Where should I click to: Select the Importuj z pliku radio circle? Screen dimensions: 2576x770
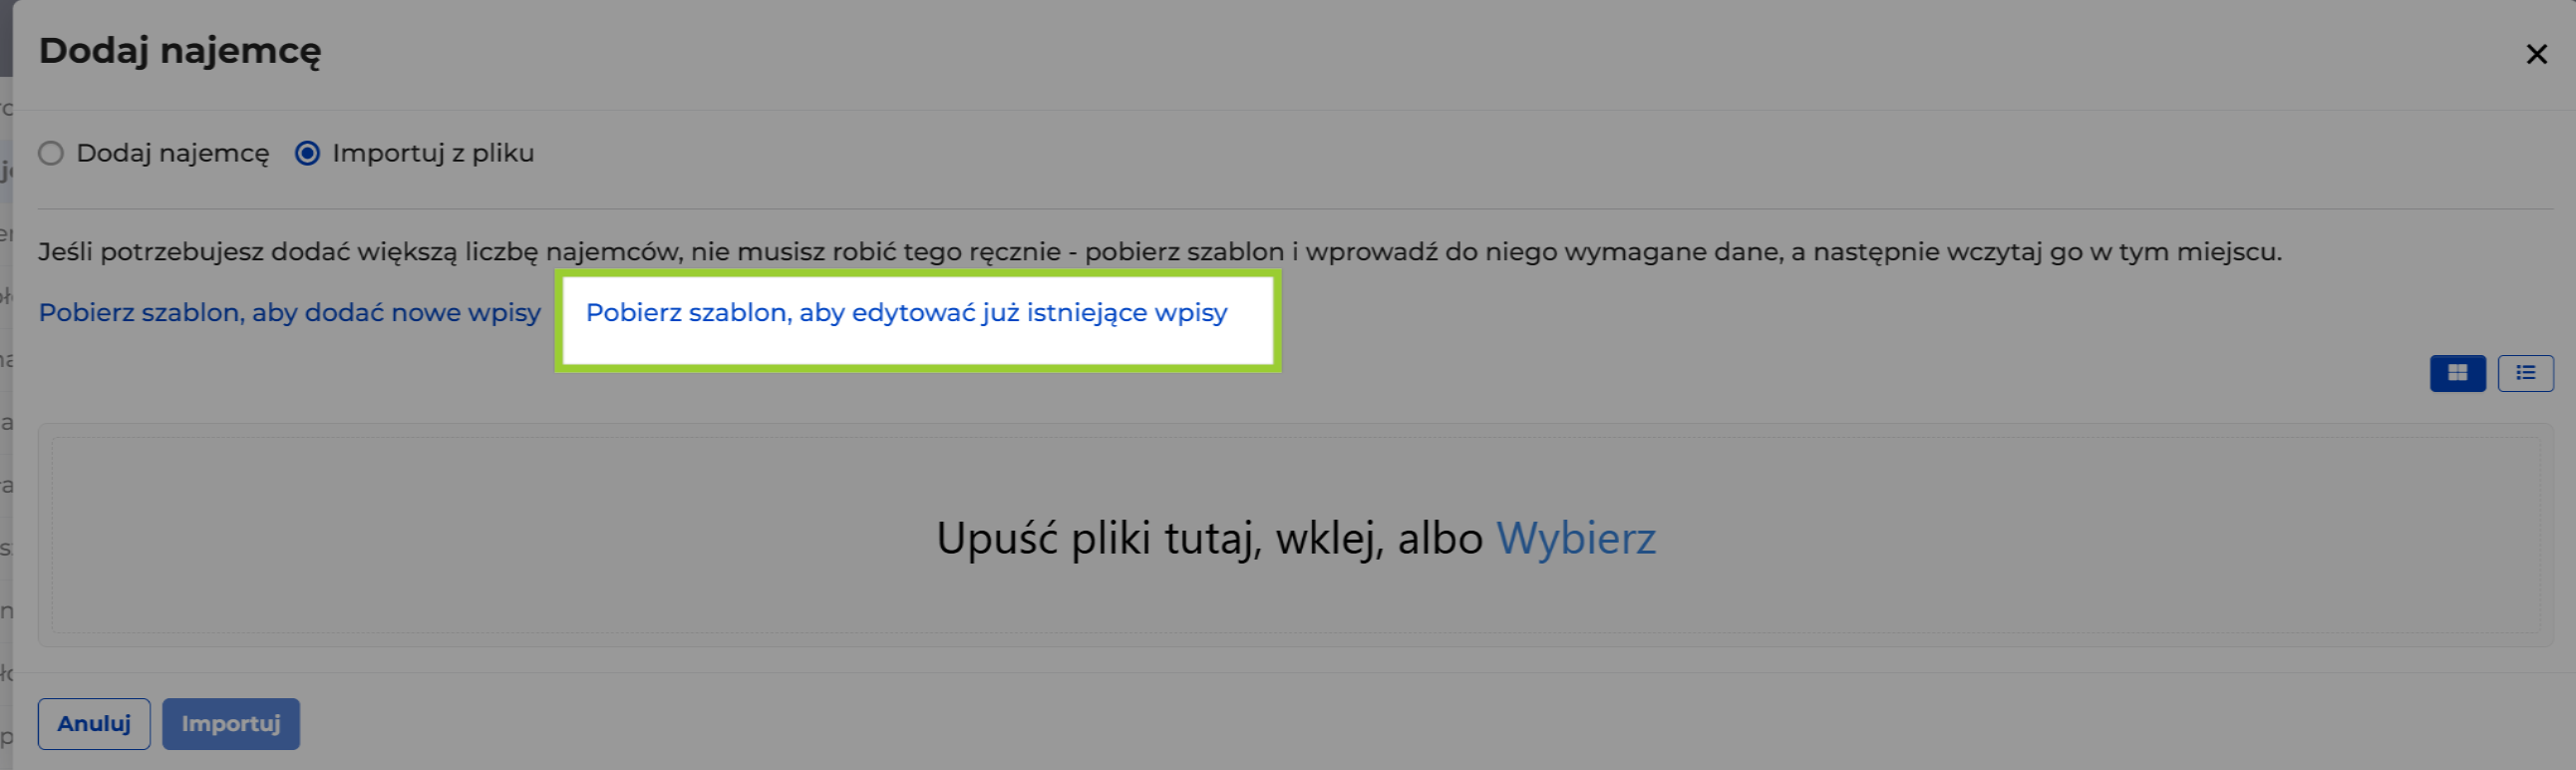point(307,153)
